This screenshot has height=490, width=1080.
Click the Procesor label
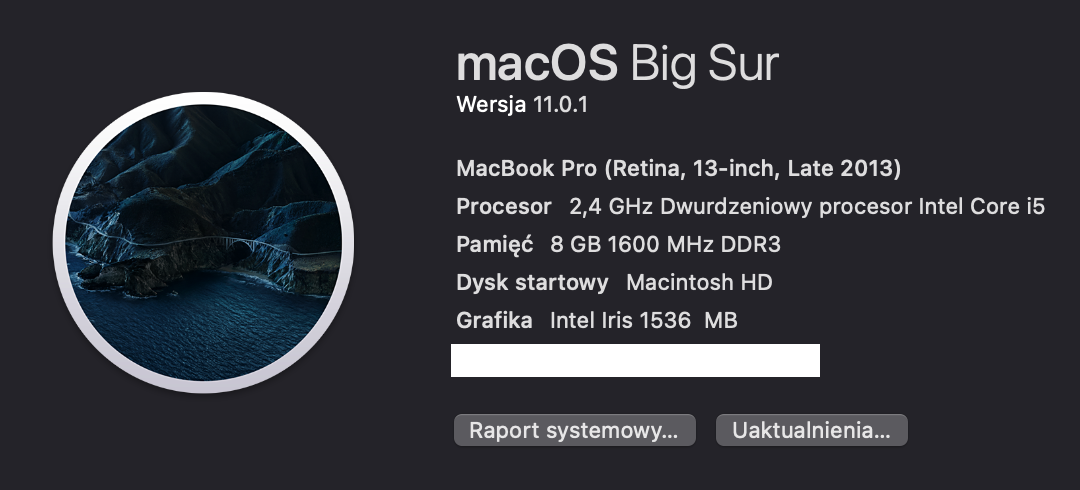tap(503, 206)
